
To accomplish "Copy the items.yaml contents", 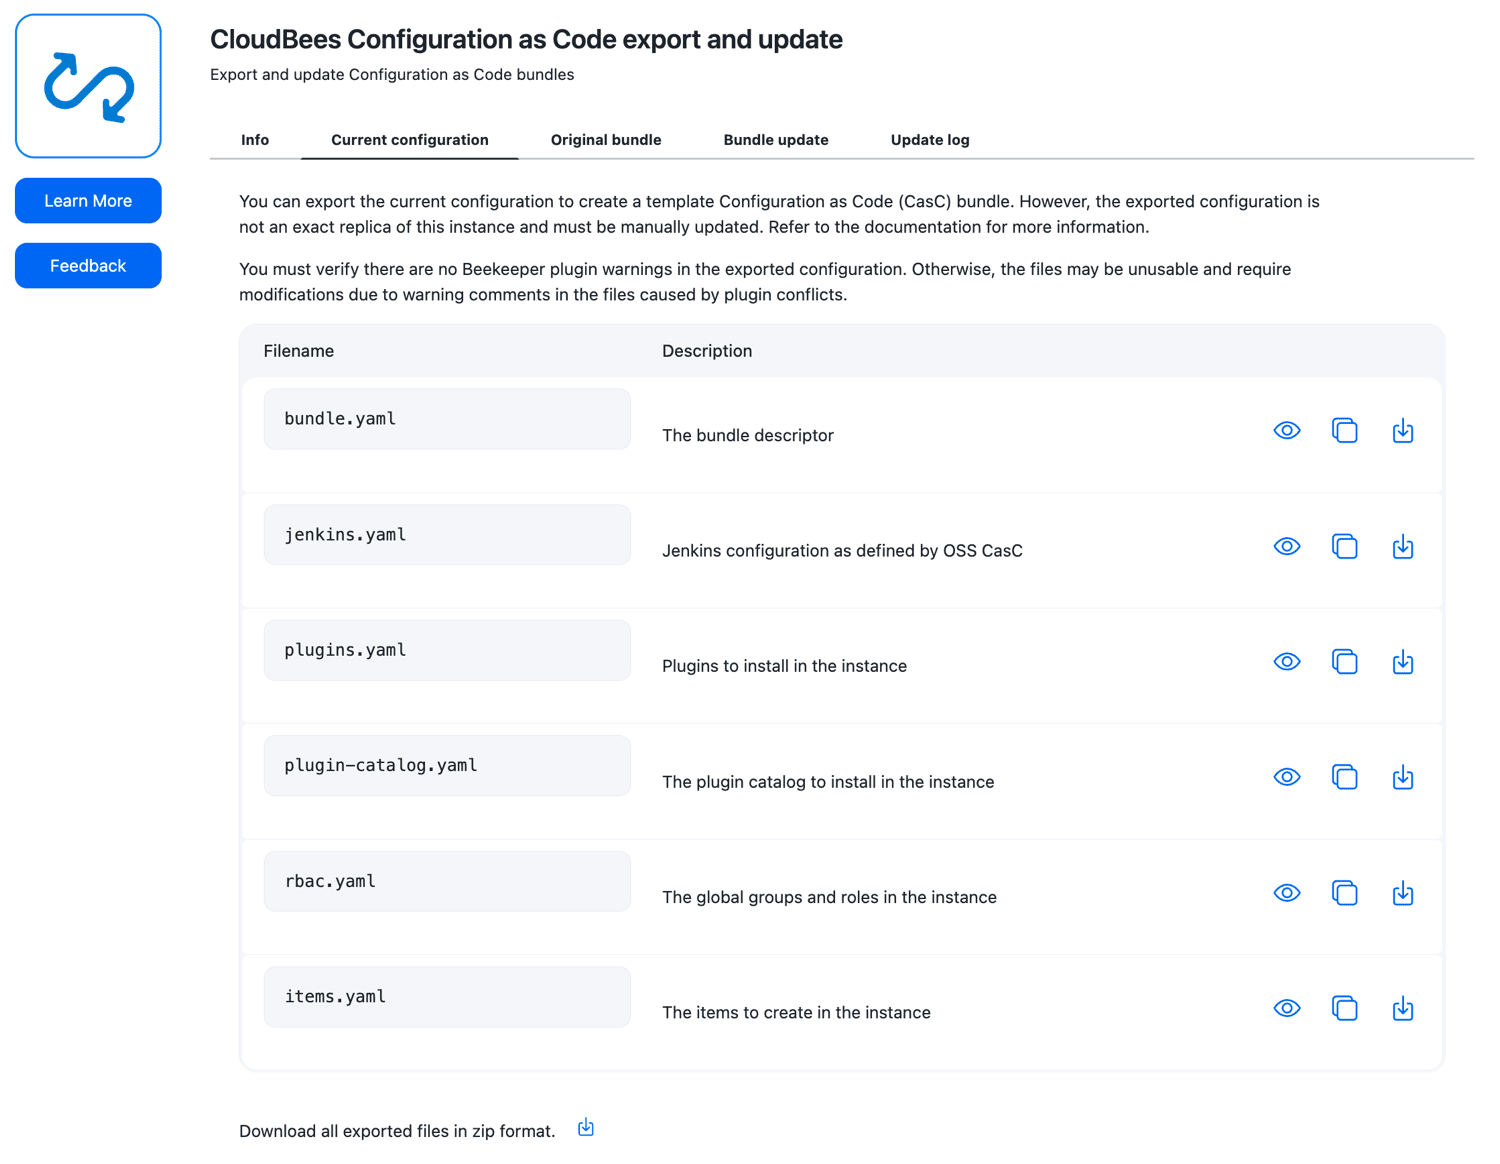I will pyautogui.click(x=1345, y=1008).
